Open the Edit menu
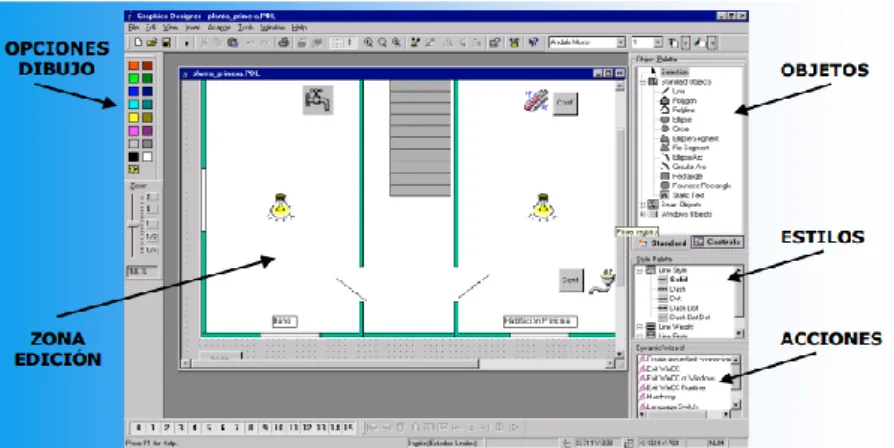The width and height of the screenshot is (894, 448). click(x=151, y=27)
